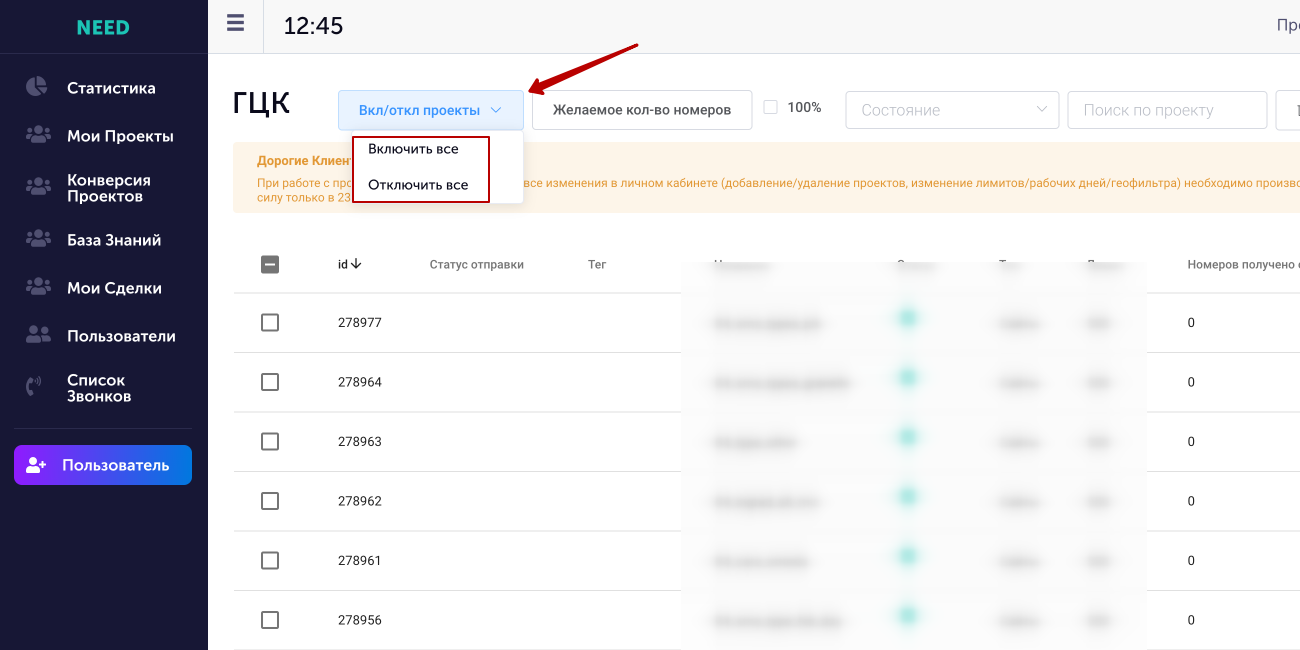1300x650 pixels.
Task: Click the add-user icon in Пользователь button
Action: click(x=37, y=465)
